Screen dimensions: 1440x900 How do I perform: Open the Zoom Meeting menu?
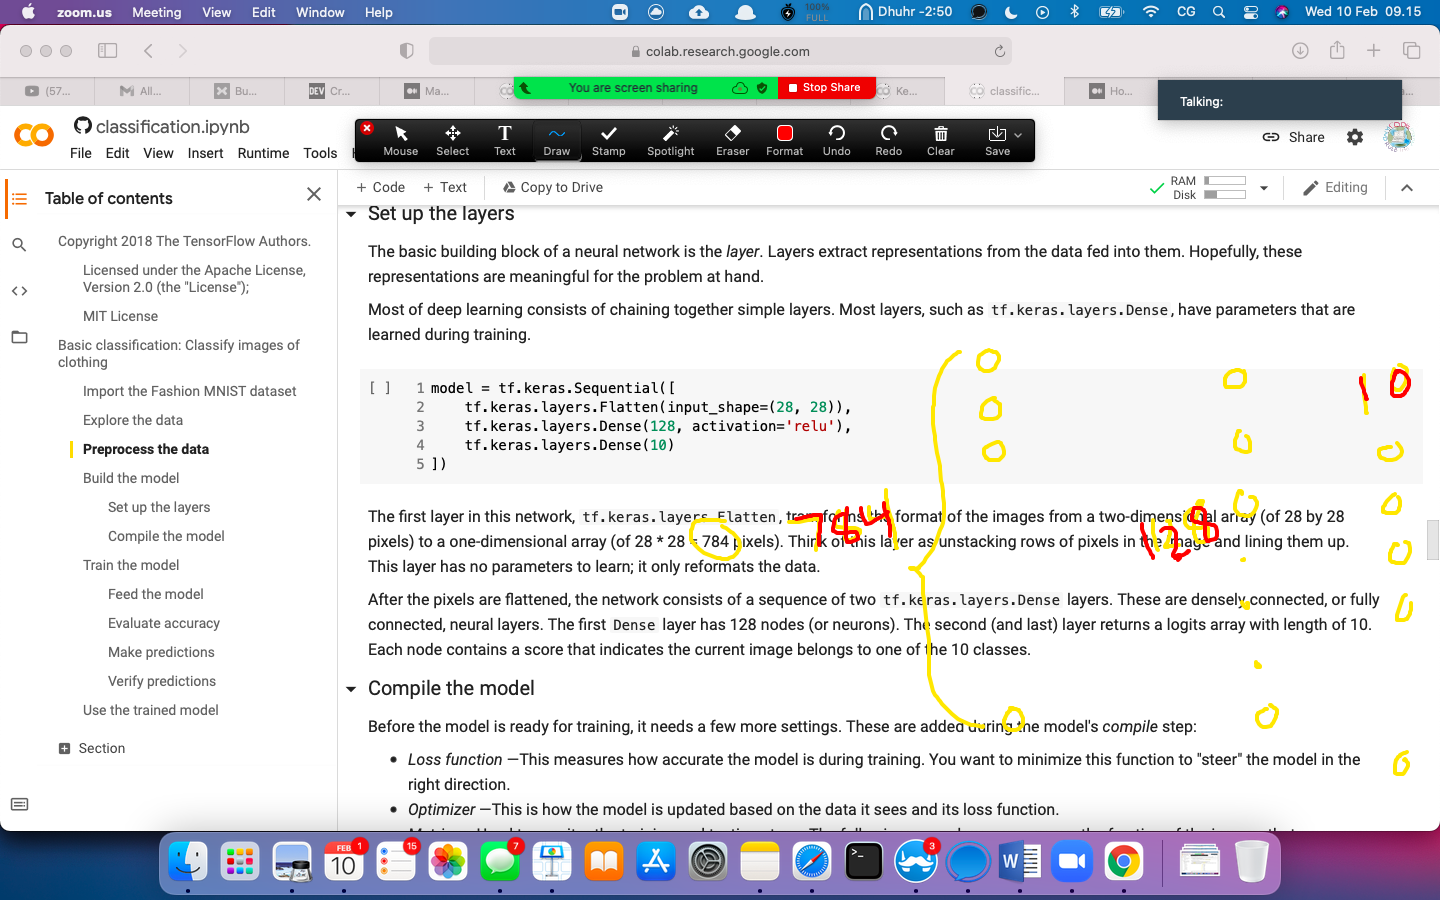[157, 12]
